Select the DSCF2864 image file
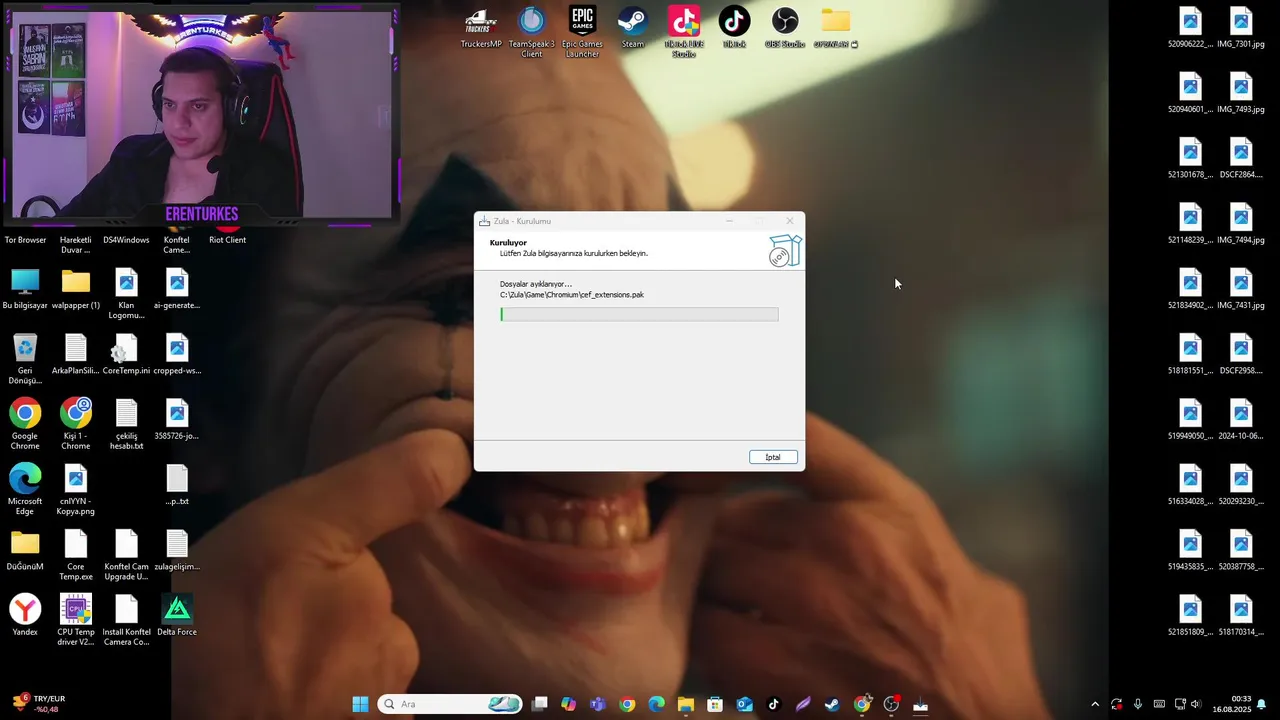 (1241, 158)
